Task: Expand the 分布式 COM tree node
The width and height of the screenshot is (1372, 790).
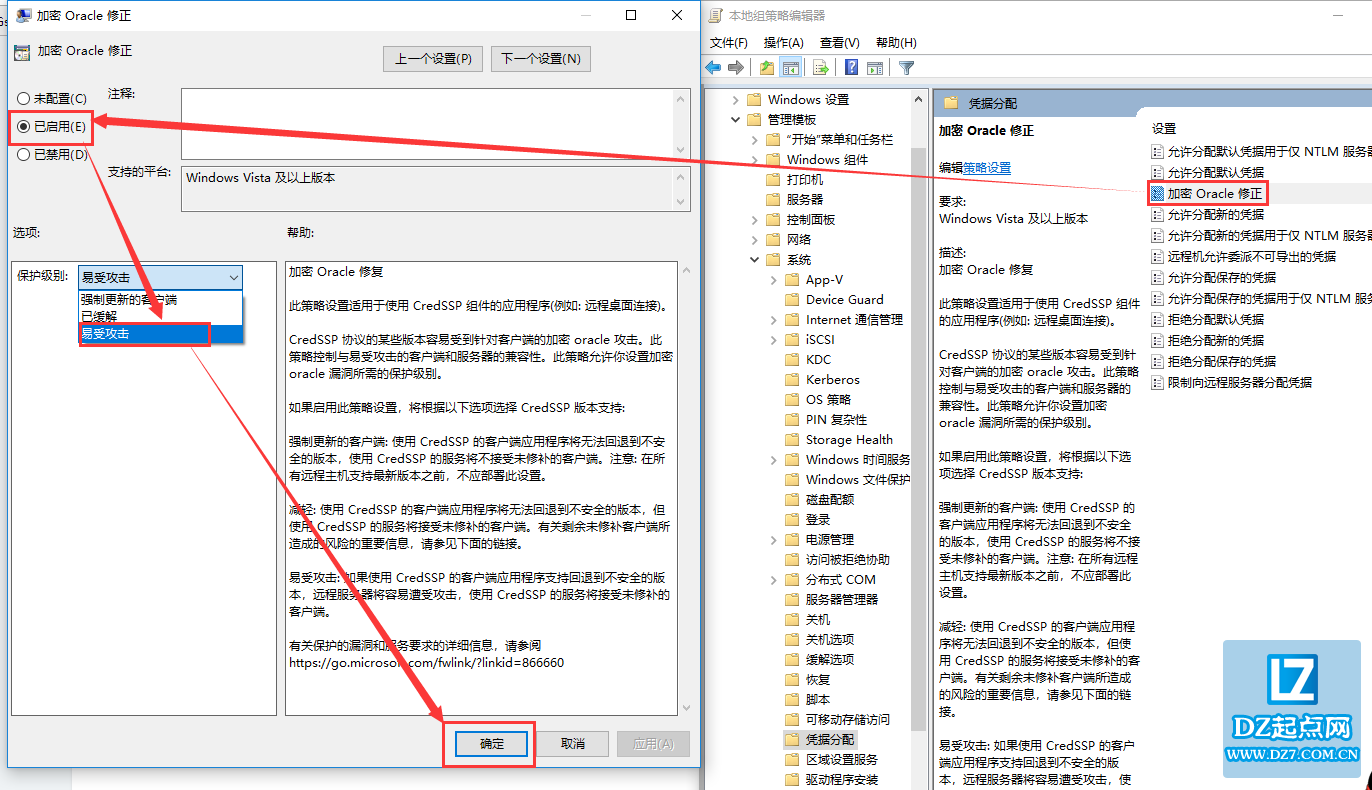Action: click(x=774, y=579)
